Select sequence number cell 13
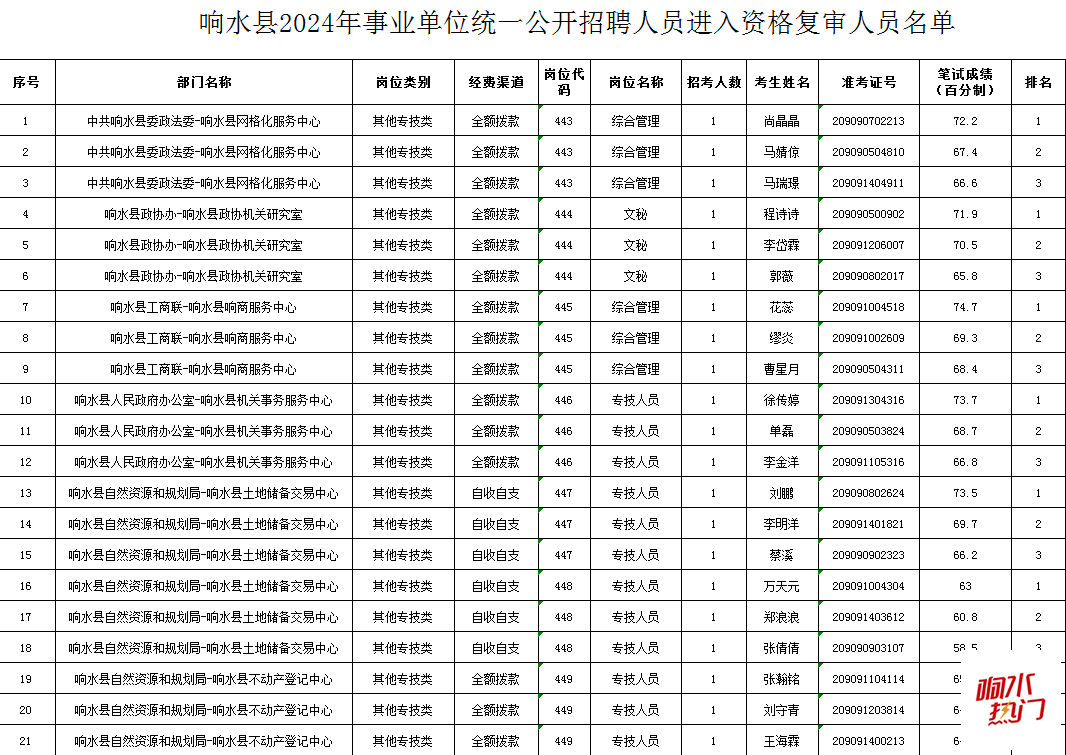The image size is (1066, 755). tap(26, 493)
